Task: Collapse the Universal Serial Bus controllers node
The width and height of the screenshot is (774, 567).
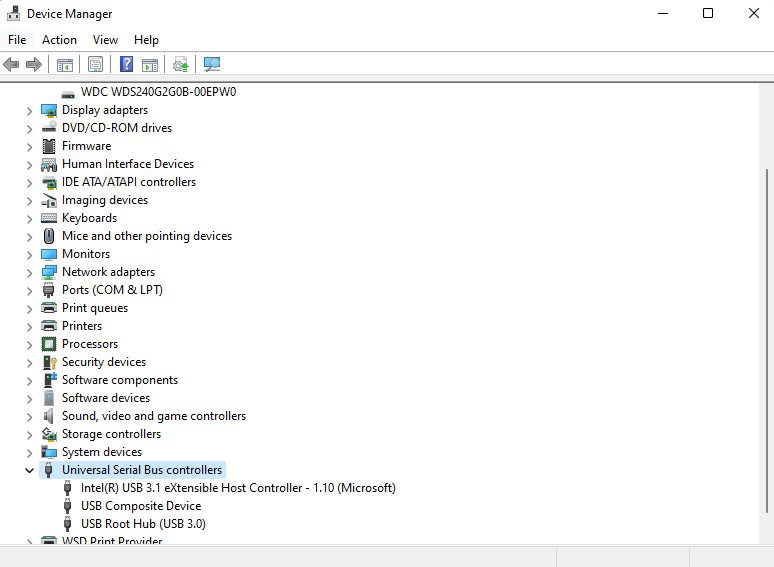Action: (29, 470)
